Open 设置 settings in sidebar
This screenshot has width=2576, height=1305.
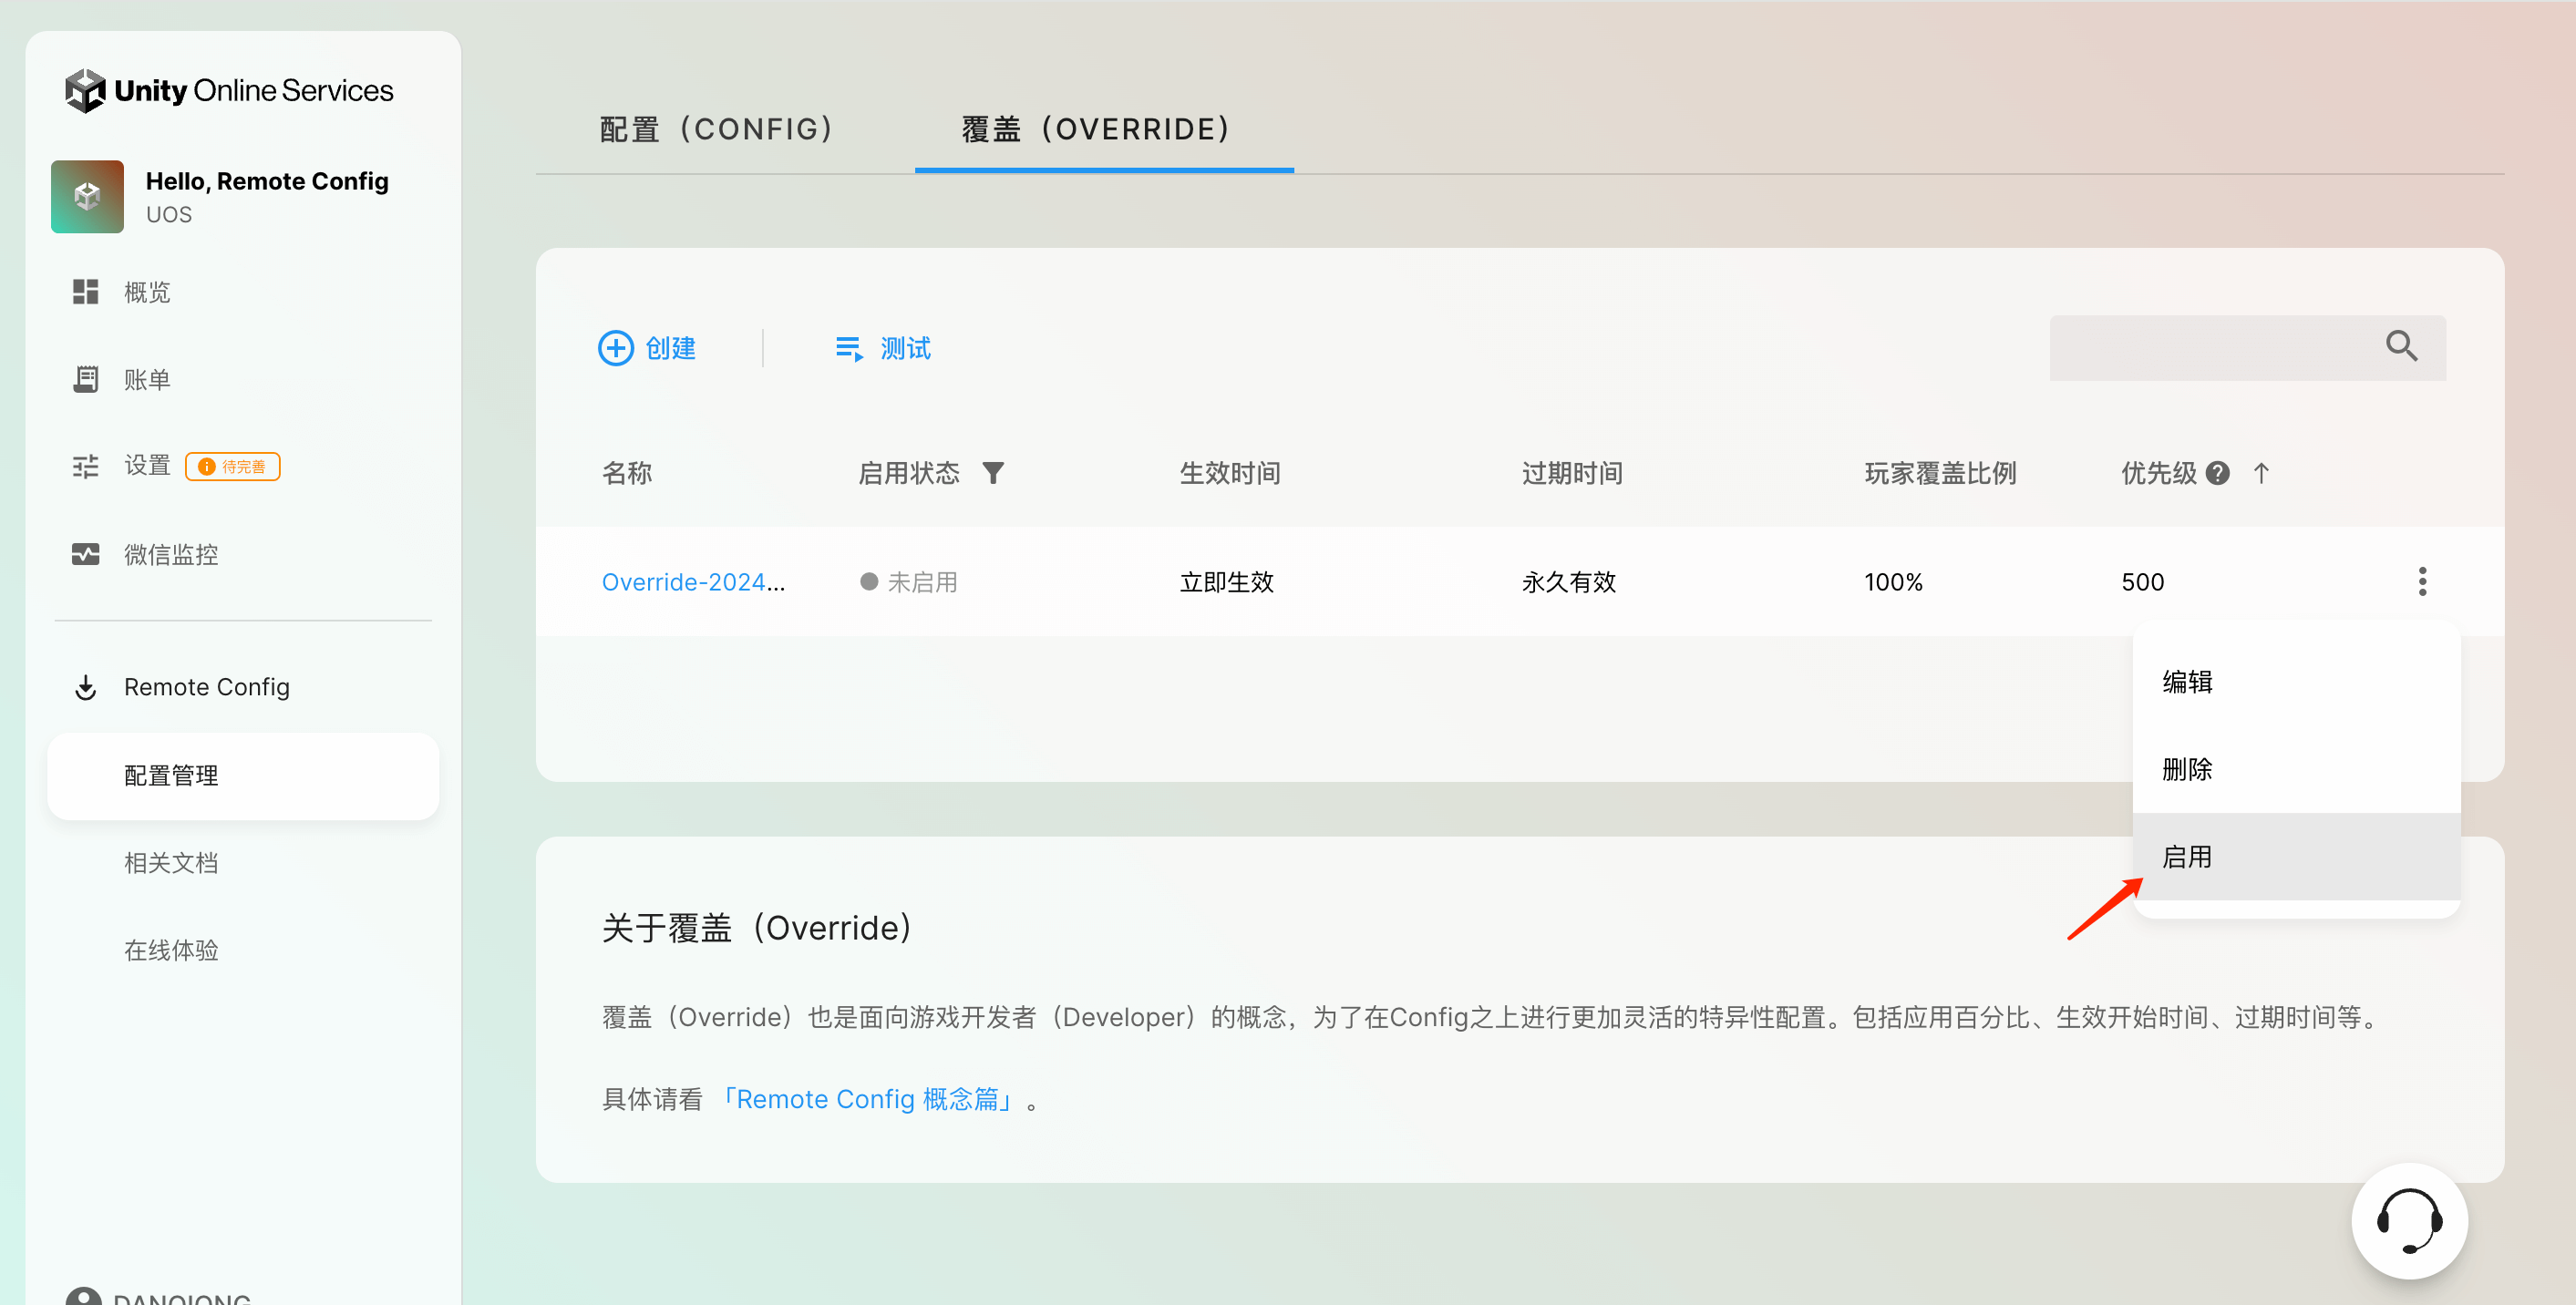(147, 466)
